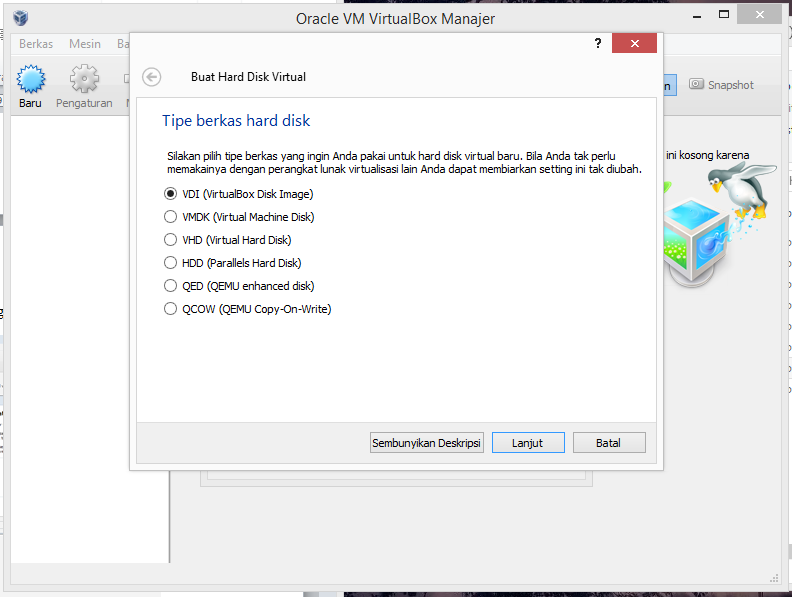Select VDI (VirtualBox Disk Image) option
Screen dimensions: 792x597
238,194
